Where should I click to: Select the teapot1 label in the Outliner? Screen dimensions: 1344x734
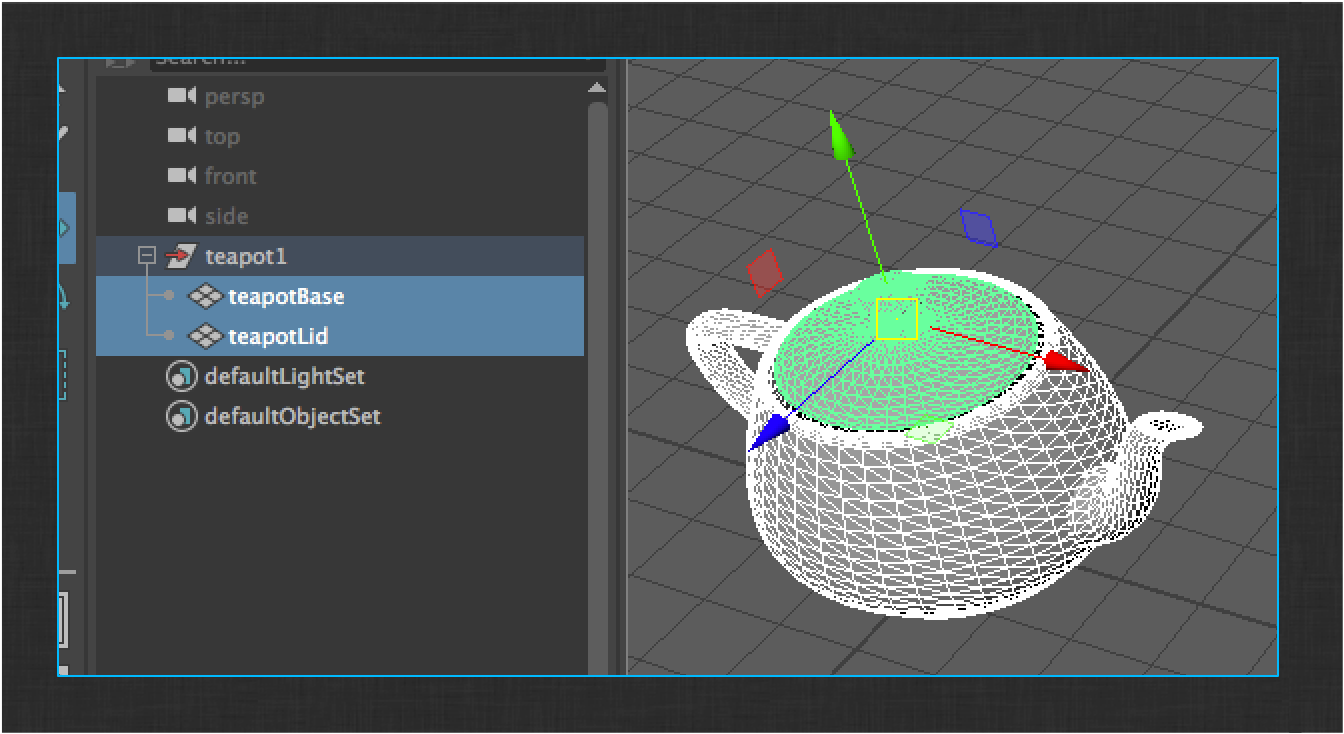246,256
